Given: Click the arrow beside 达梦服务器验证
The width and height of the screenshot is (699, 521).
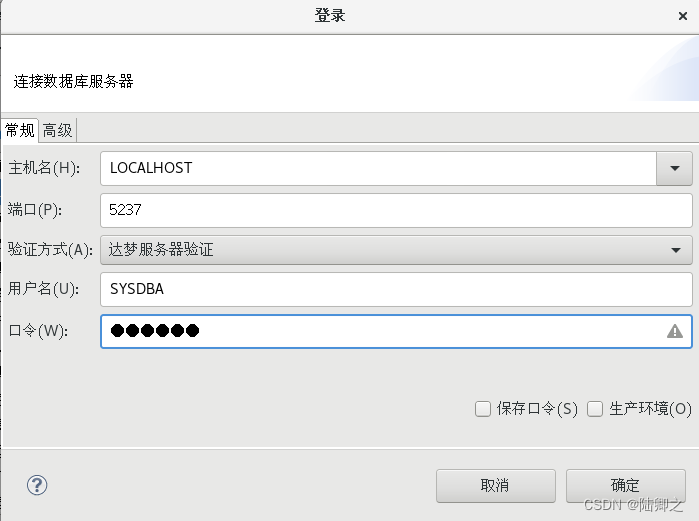Looking at the screenshot, I should pos(675,250).
